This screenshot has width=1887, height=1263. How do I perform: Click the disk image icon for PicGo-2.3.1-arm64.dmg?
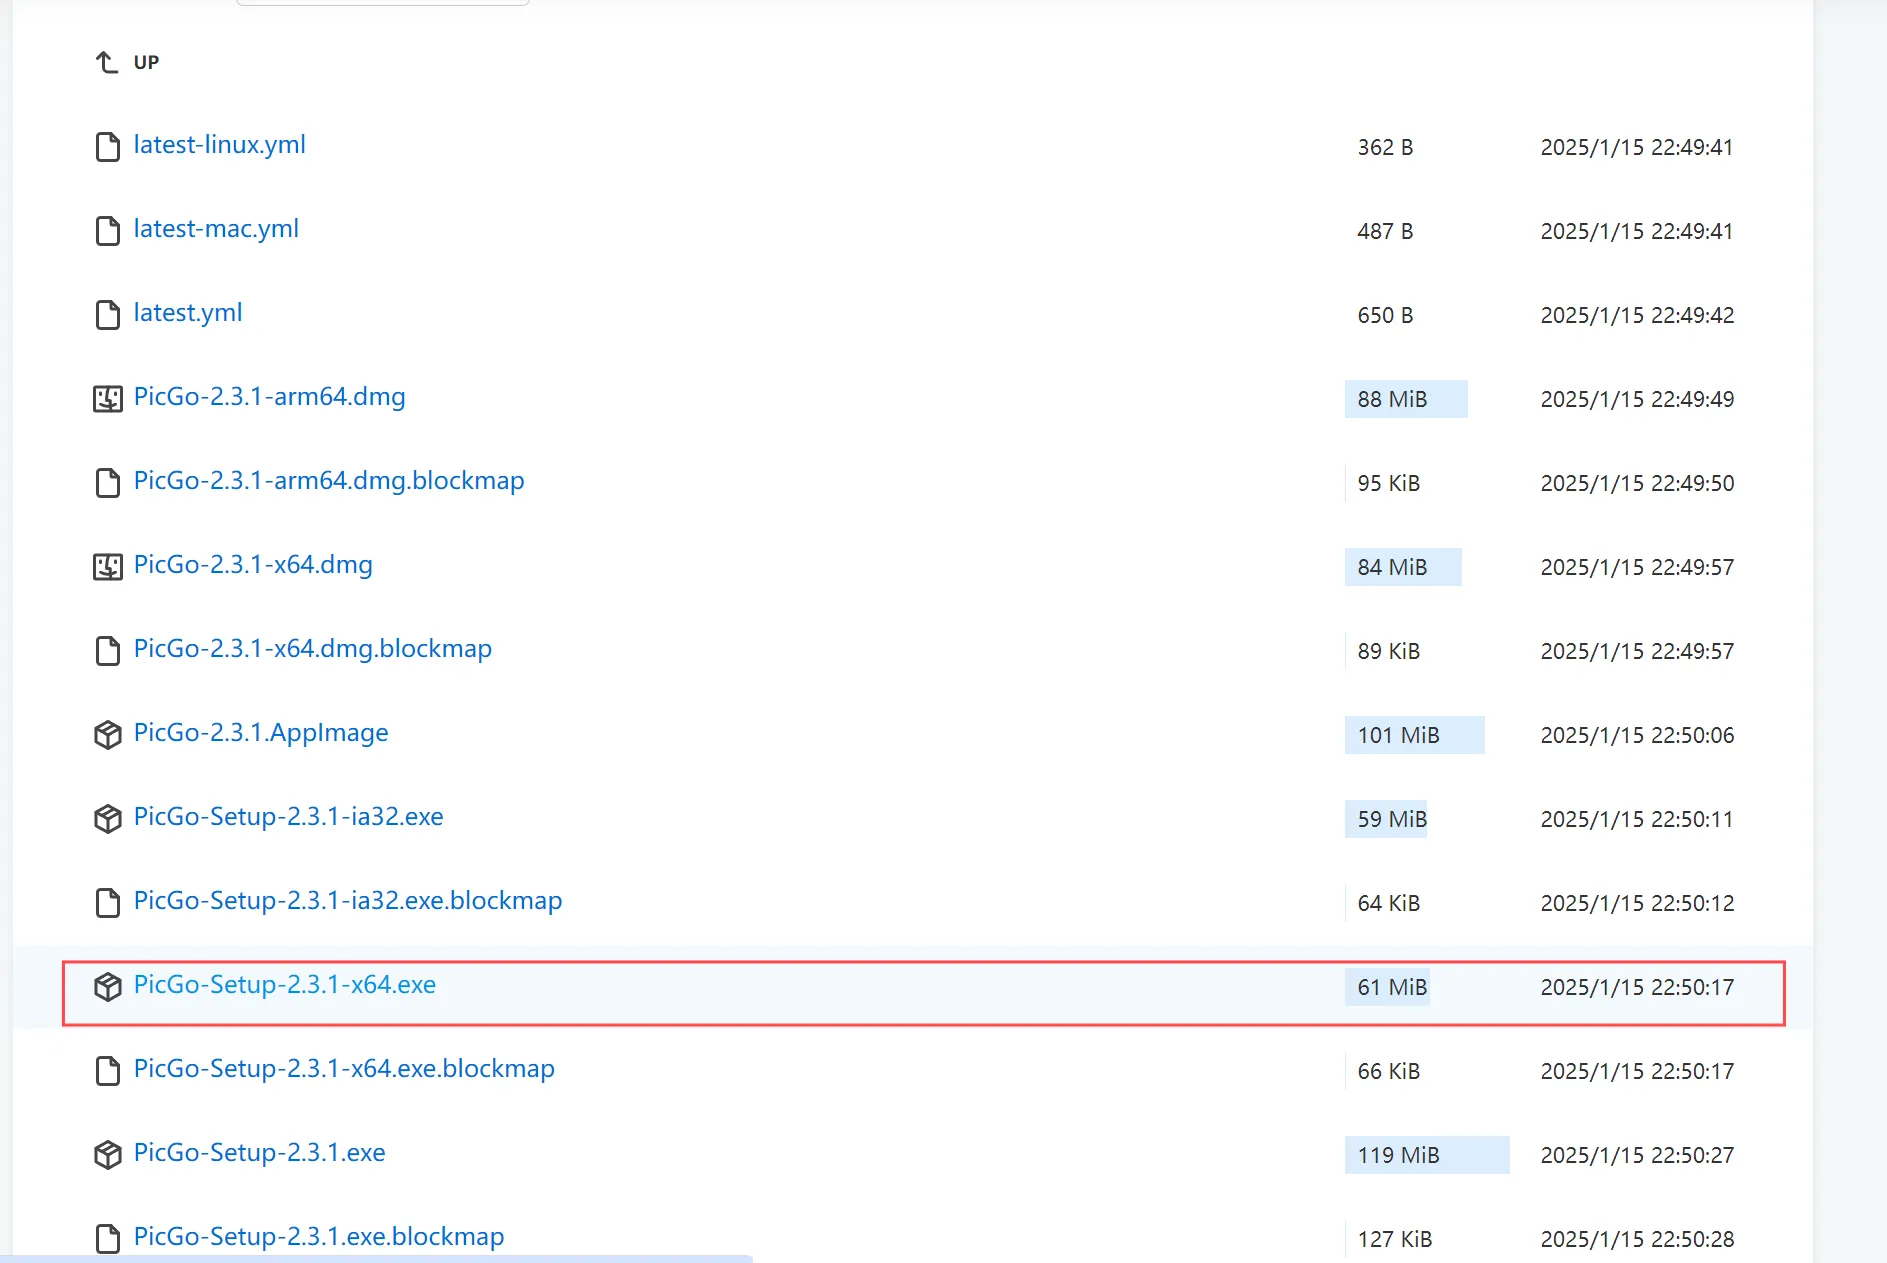coord(107,399)
